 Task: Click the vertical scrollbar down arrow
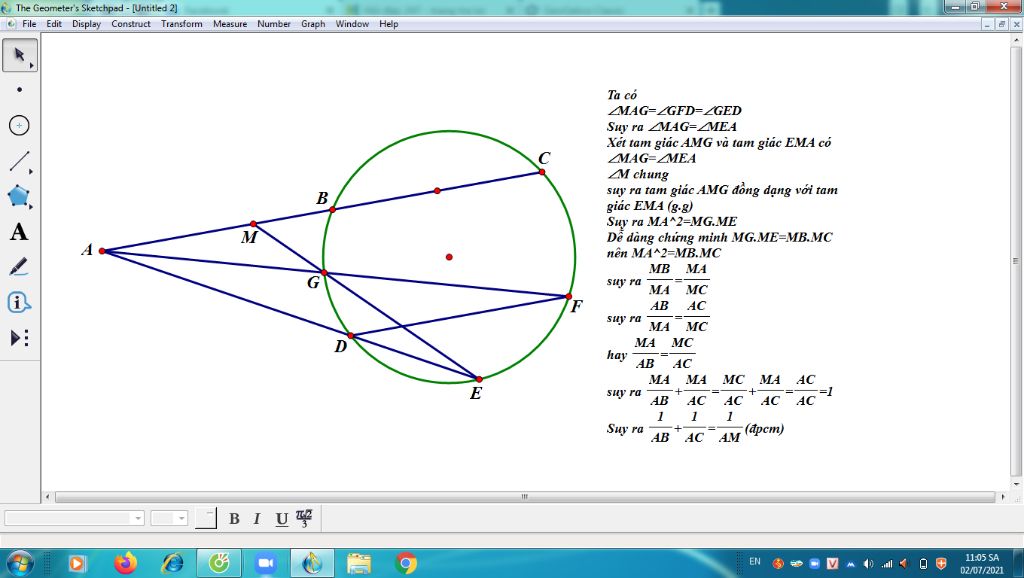point(1016,484)
